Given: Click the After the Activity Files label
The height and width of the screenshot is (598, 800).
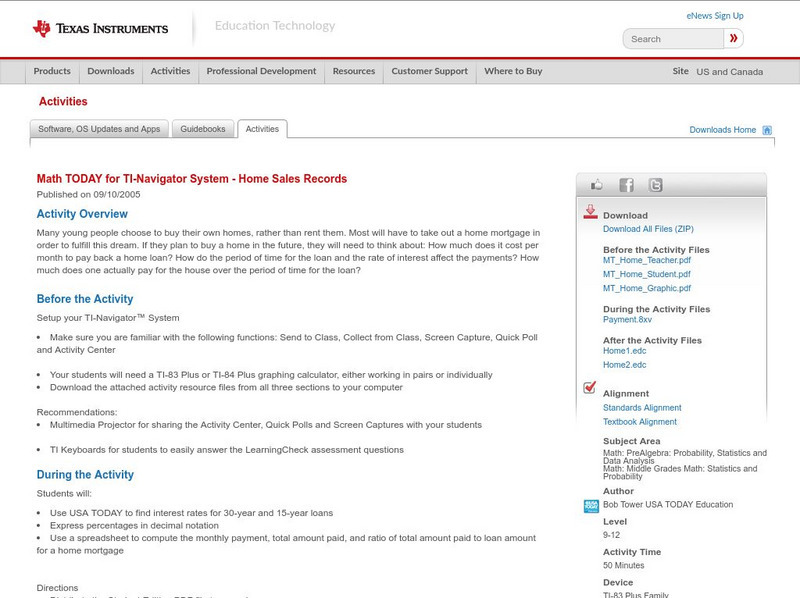Looking at the screenshot, I should (652, 340).
